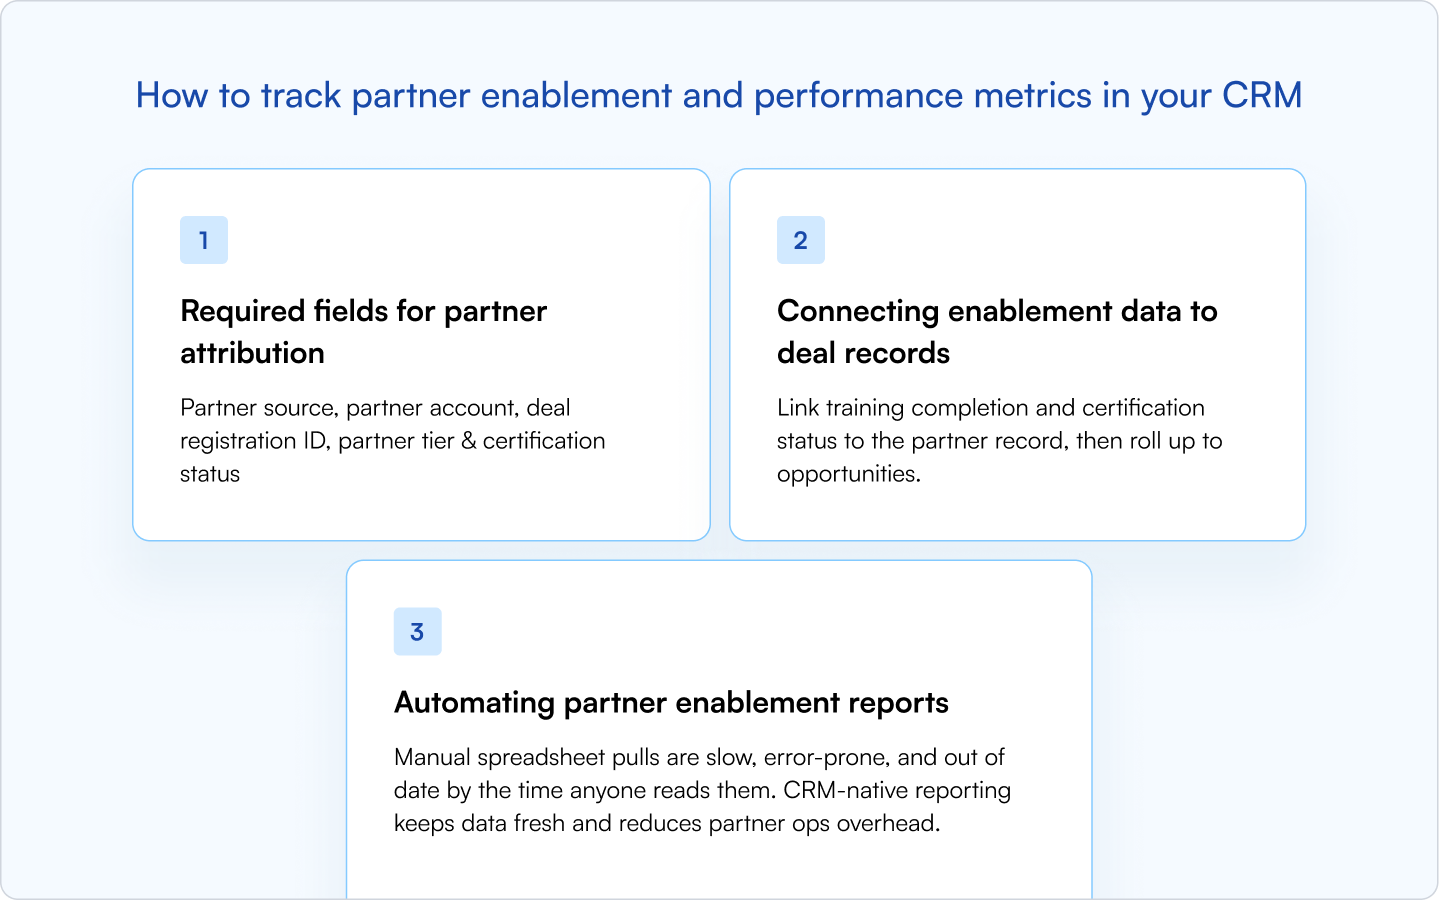Click the number 3 badge icon

(418, 632)
